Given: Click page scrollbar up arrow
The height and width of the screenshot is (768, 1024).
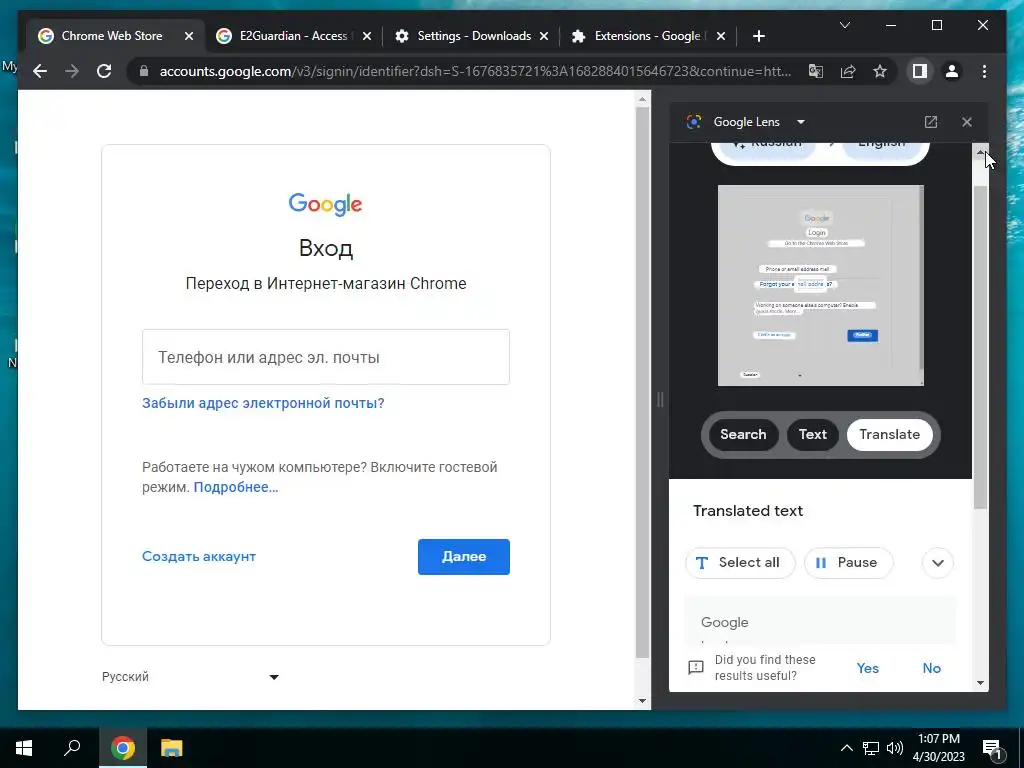Looking at the screenshot, I should point(642,99).
